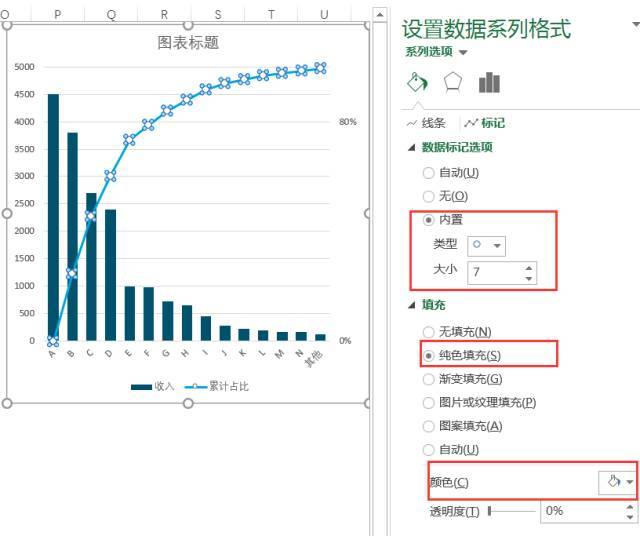Select column S header
The width and height of the screenshot is (640, 536).
click(218, 14)
